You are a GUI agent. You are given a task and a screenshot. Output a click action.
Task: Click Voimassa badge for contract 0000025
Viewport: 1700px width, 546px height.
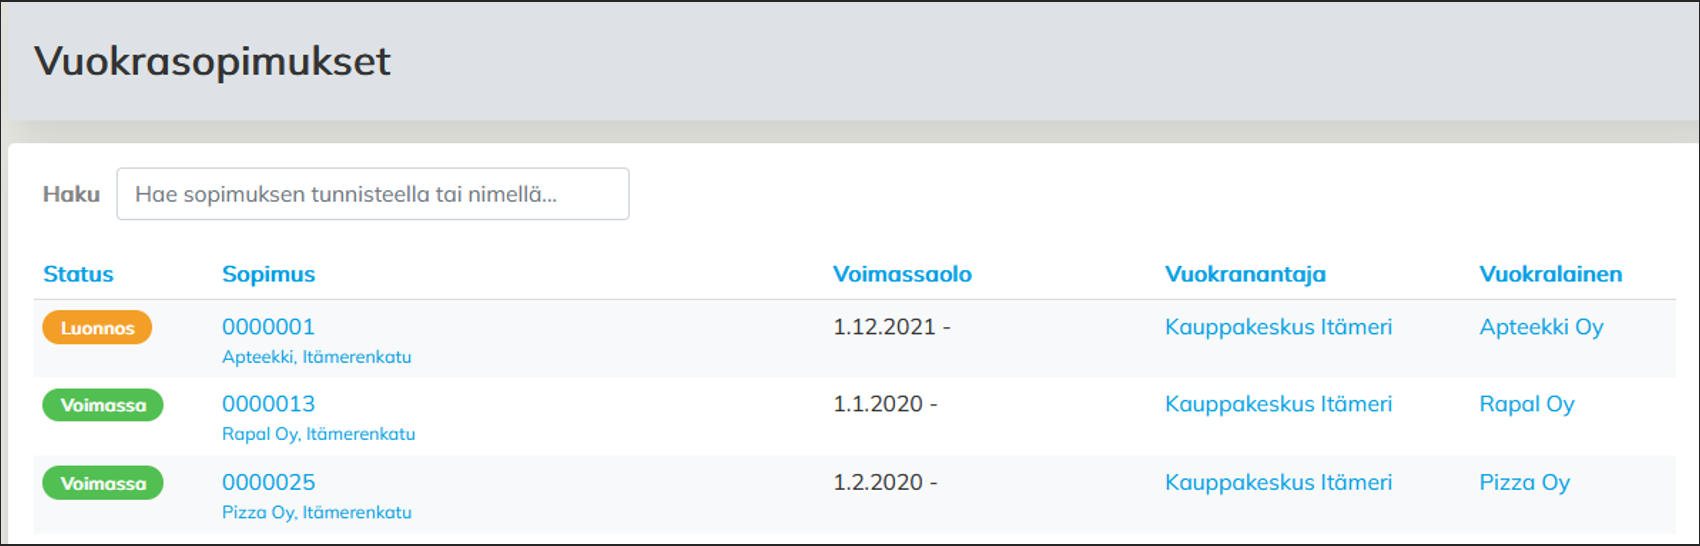click(x=103, y=483)
